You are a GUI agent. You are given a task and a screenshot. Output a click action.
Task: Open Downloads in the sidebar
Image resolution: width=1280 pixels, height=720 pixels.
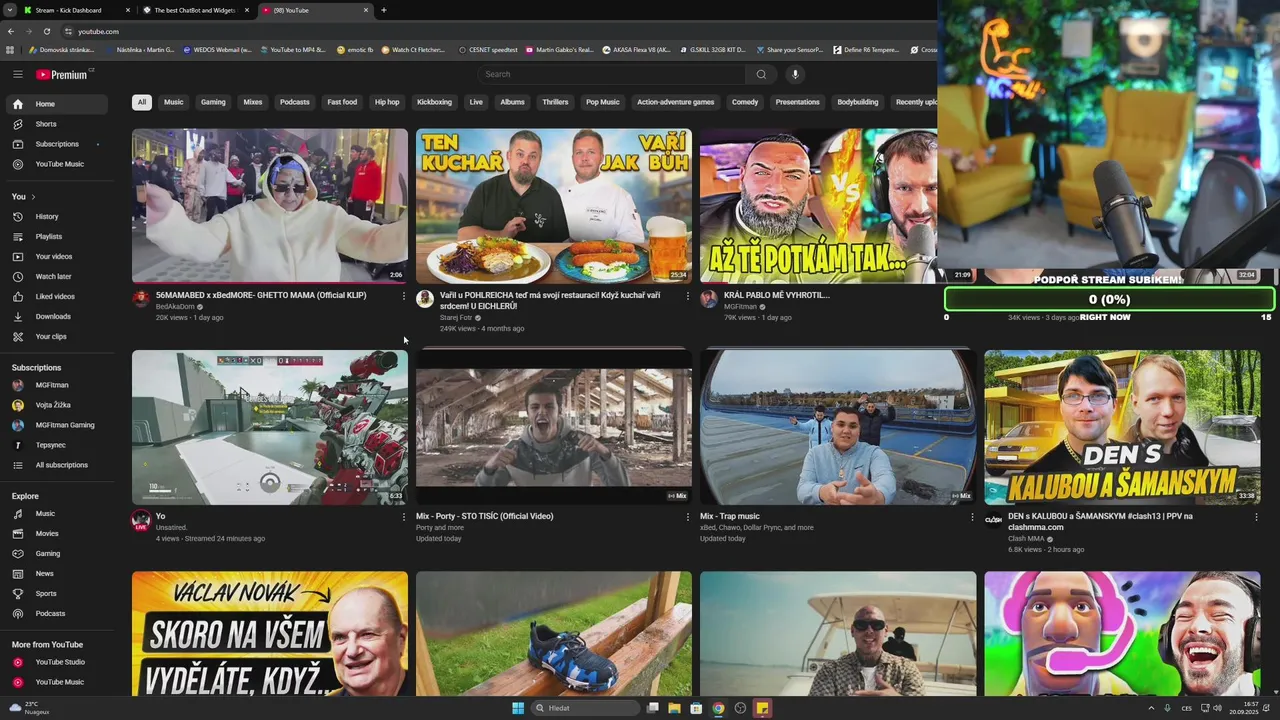[x=59, y=316]
